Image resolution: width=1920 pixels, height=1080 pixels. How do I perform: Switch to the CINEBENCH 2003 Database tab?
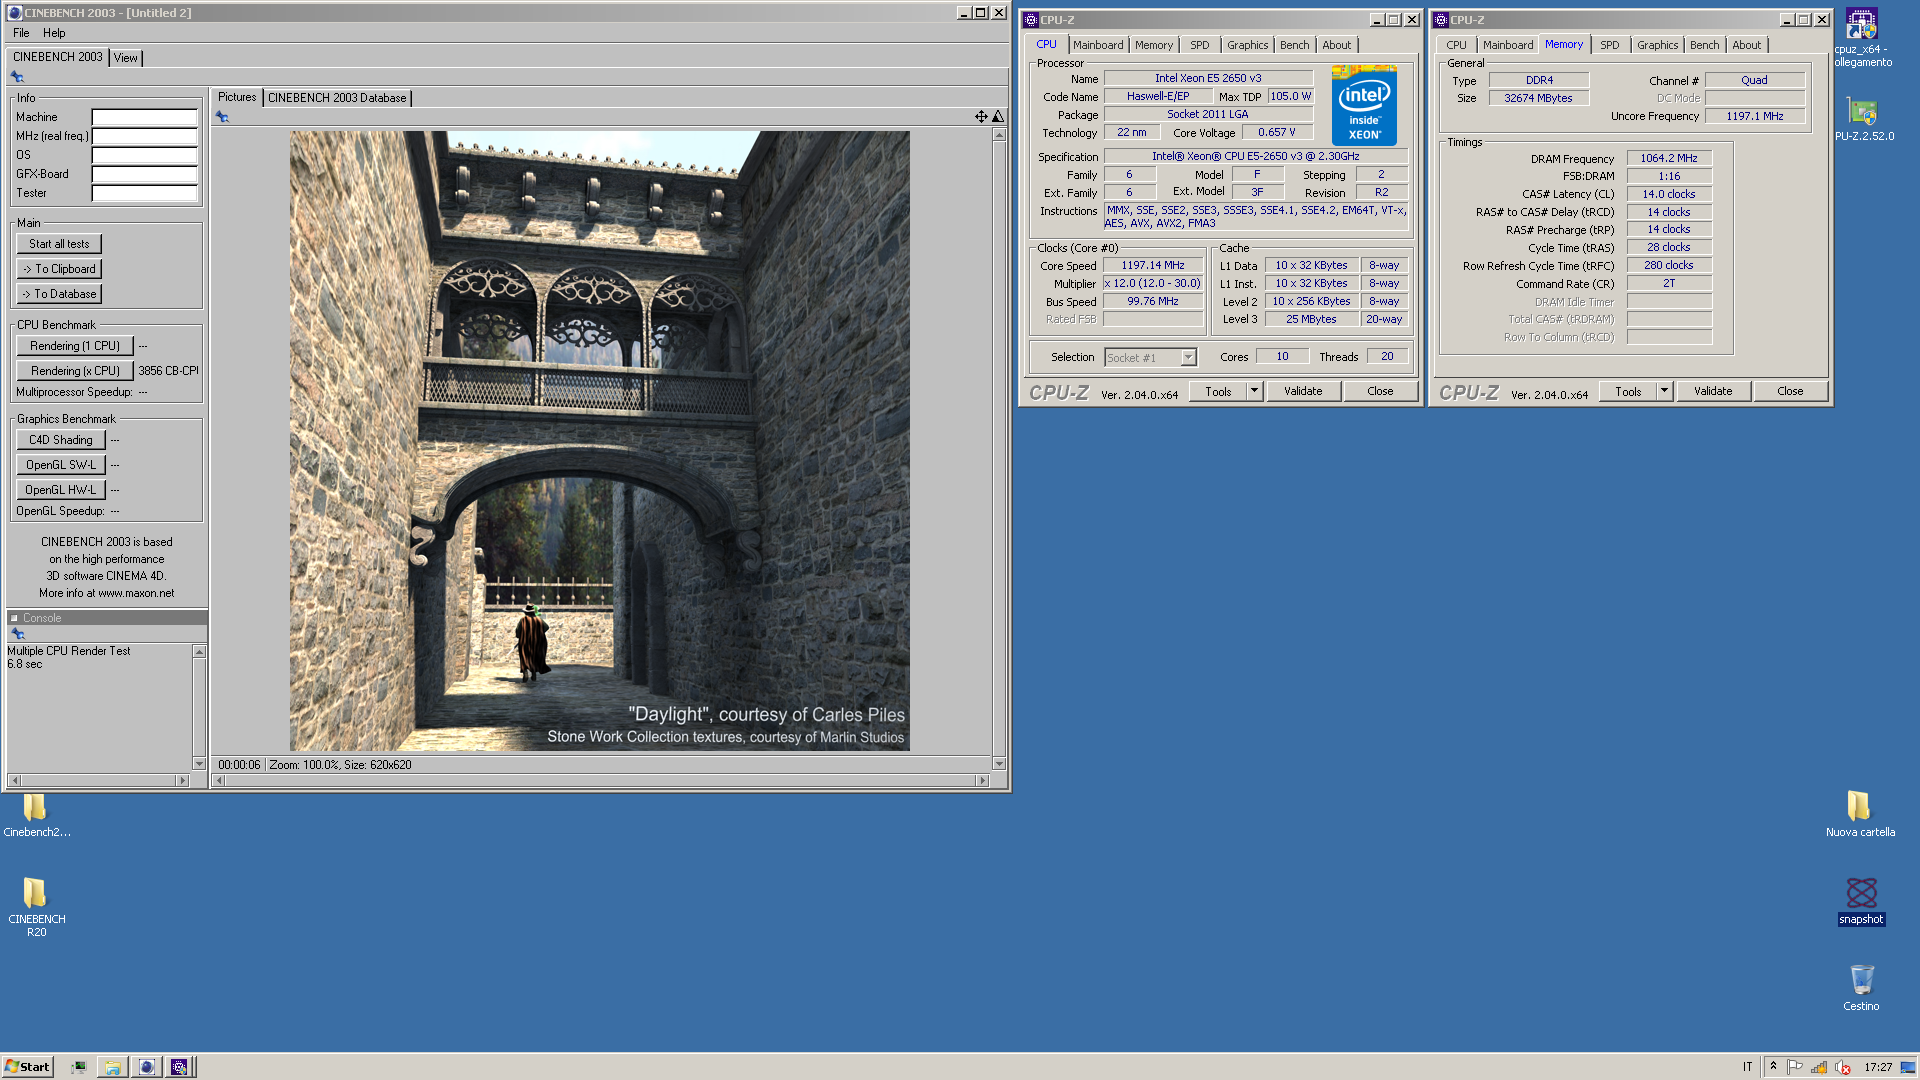[337, 98]
